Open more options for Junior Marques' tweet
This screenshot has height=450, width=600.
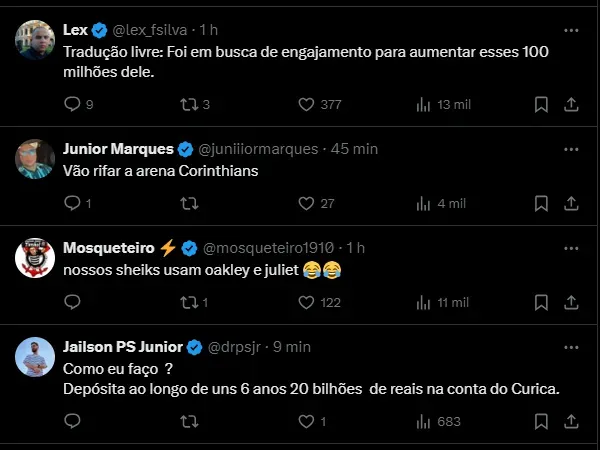tap(570, 149)
